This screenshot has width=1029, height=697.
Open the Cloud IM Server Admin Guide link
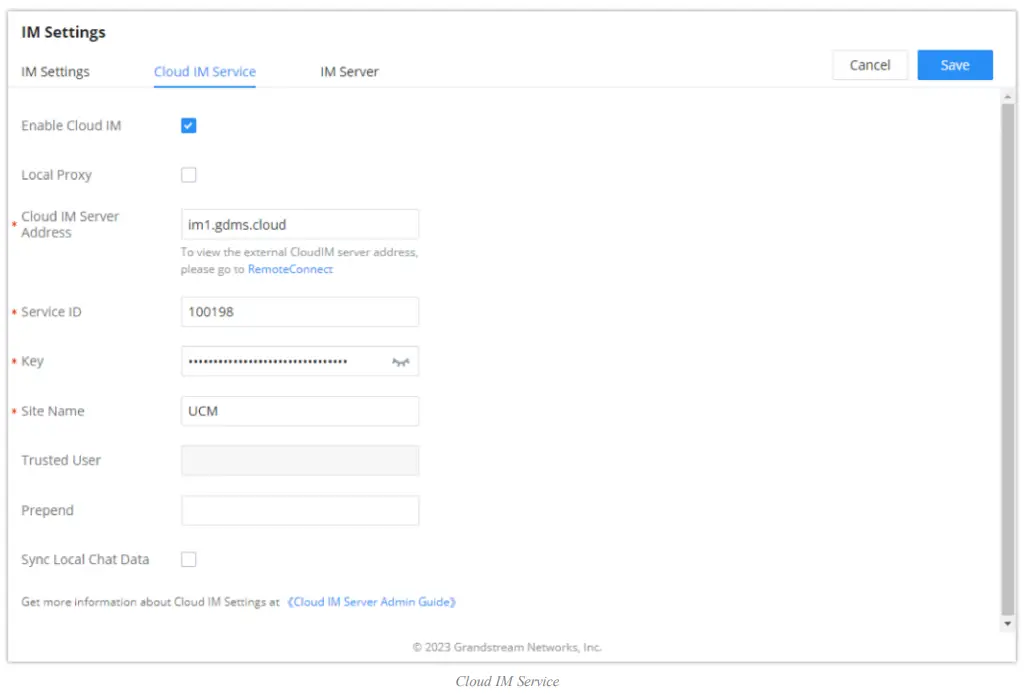click(372, 602)
